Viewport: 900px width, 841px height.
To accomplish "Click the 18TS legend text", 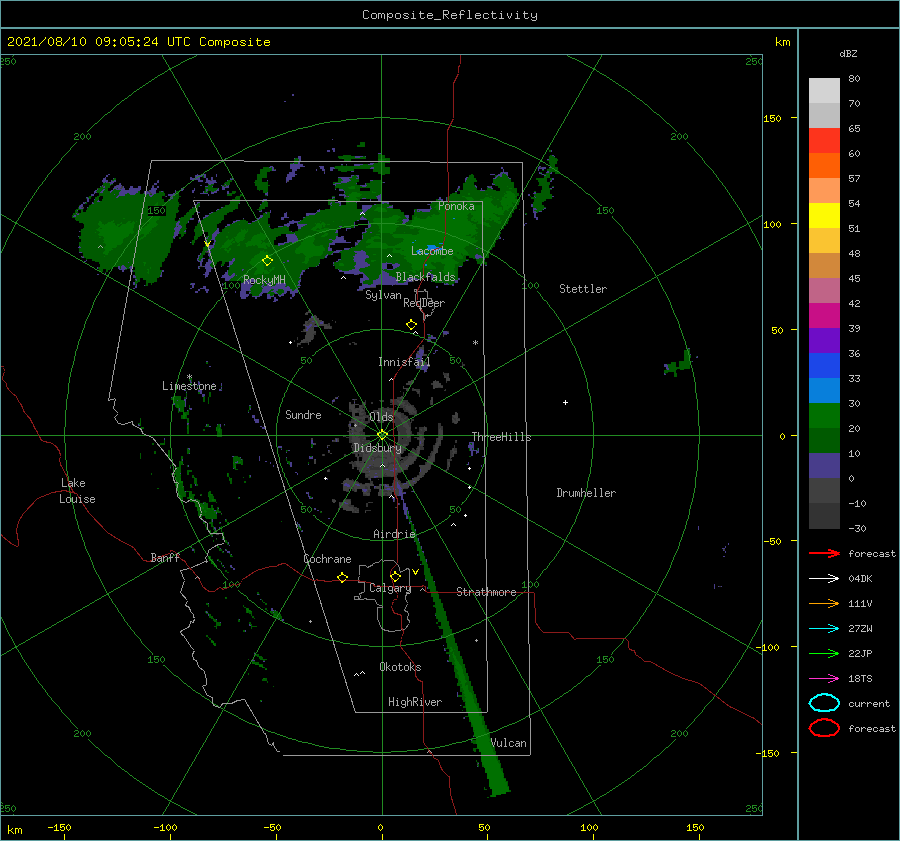I will pos(860,679).
